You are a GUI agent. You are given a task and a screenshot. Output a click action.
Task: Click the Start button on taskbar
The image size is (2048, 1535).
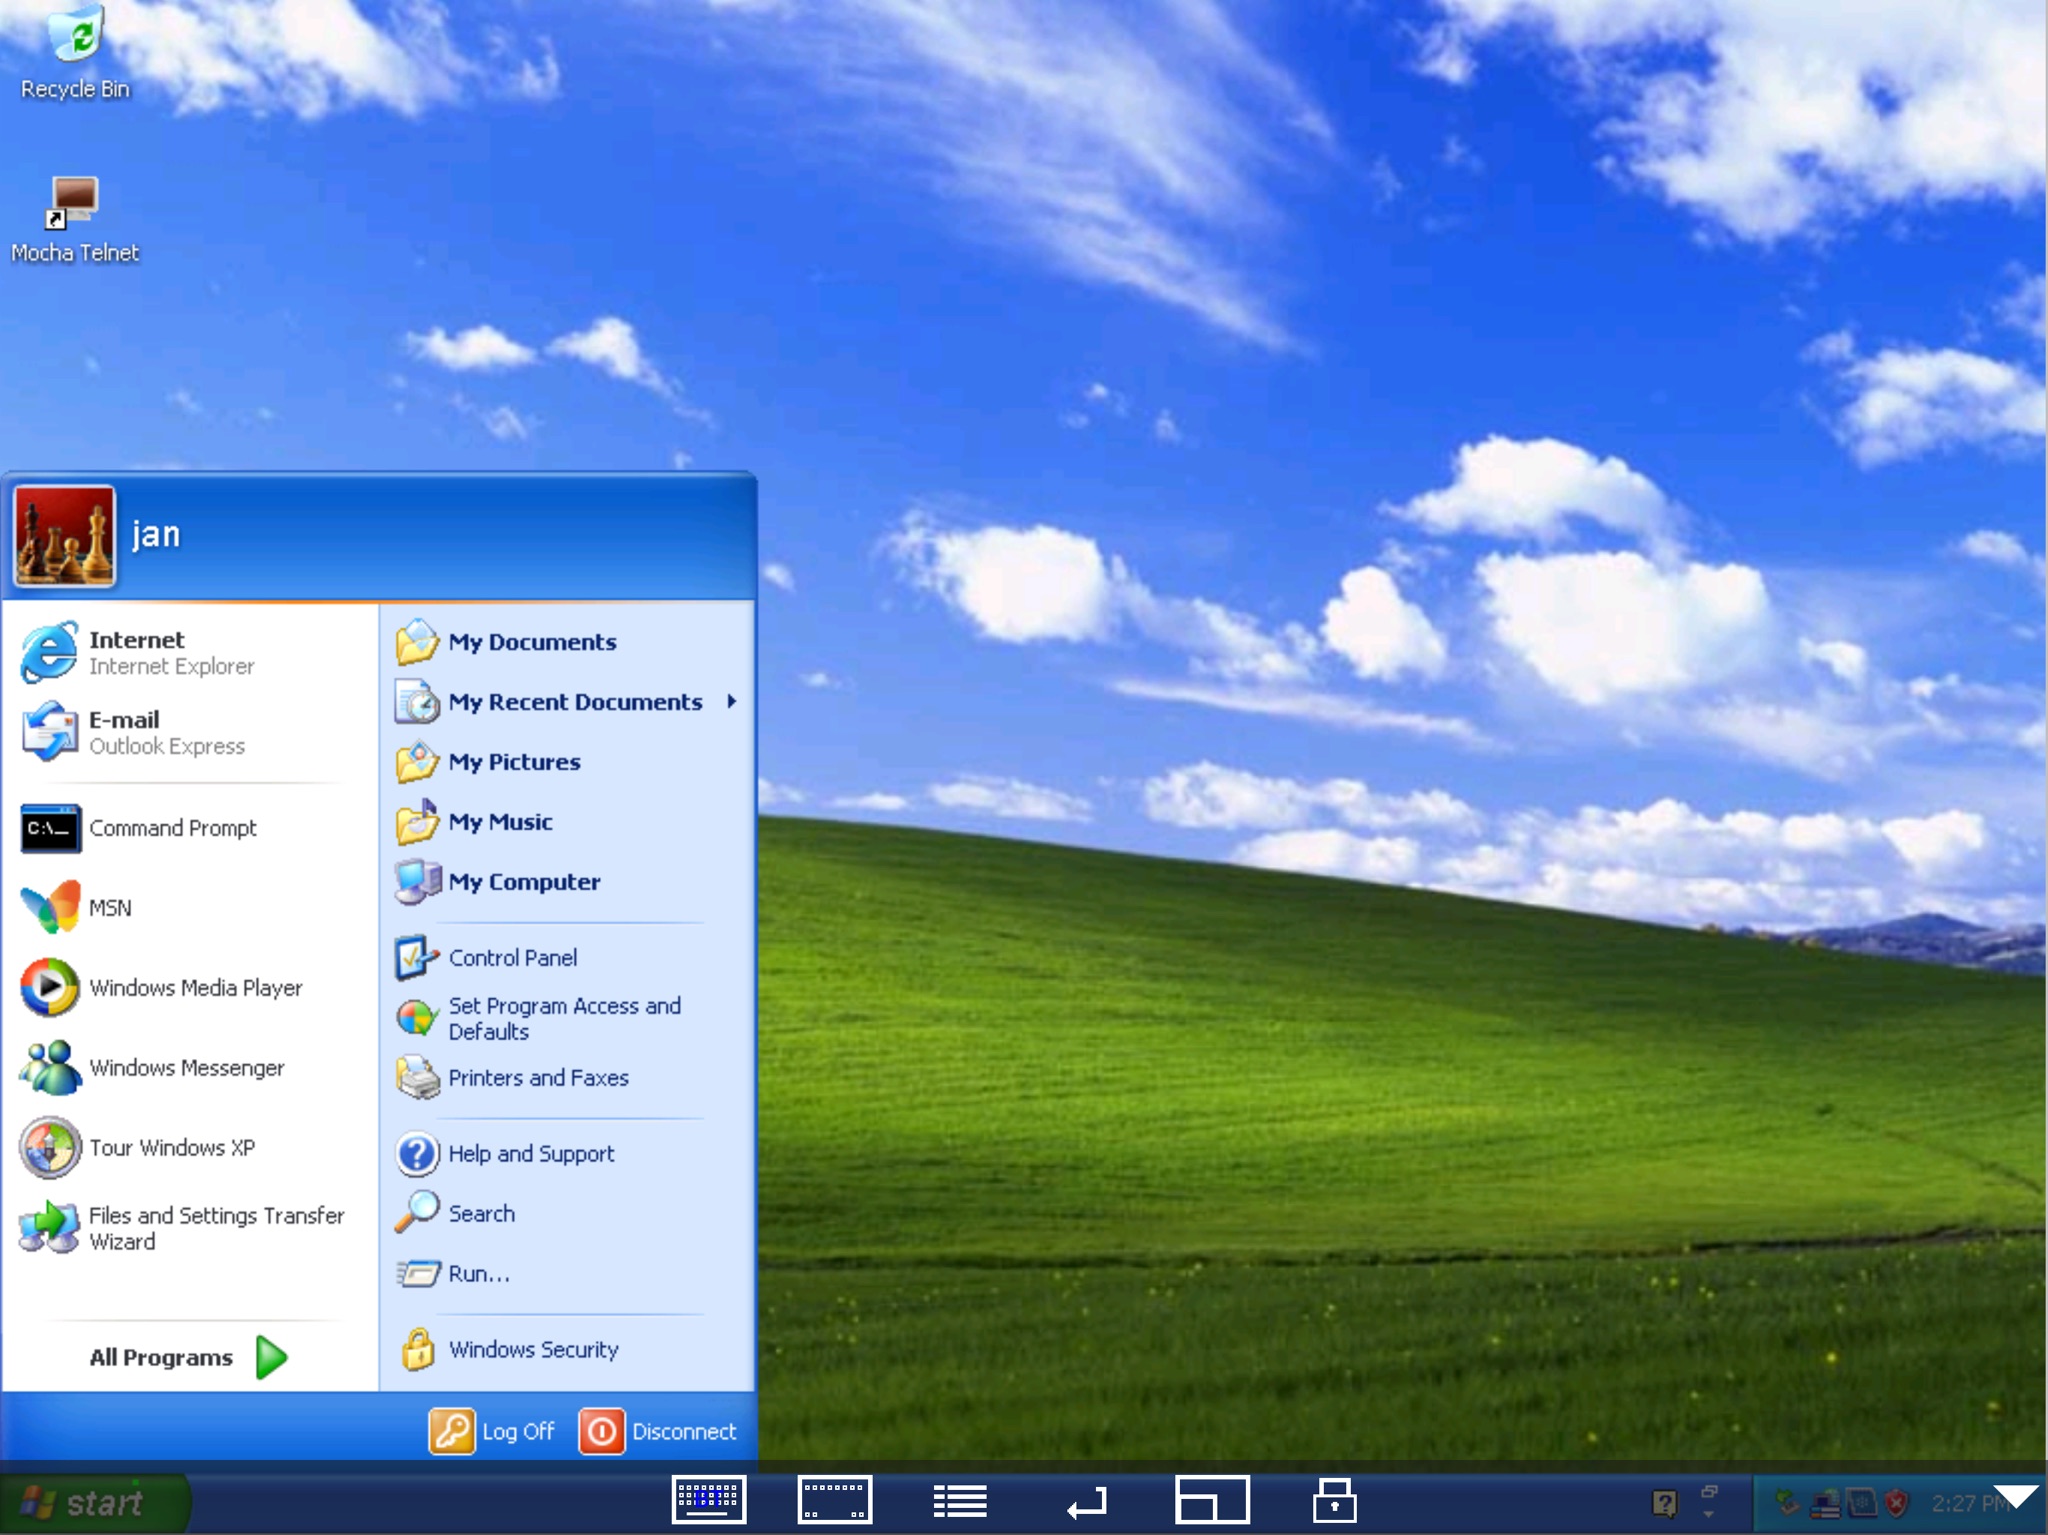pos(94,1502)
